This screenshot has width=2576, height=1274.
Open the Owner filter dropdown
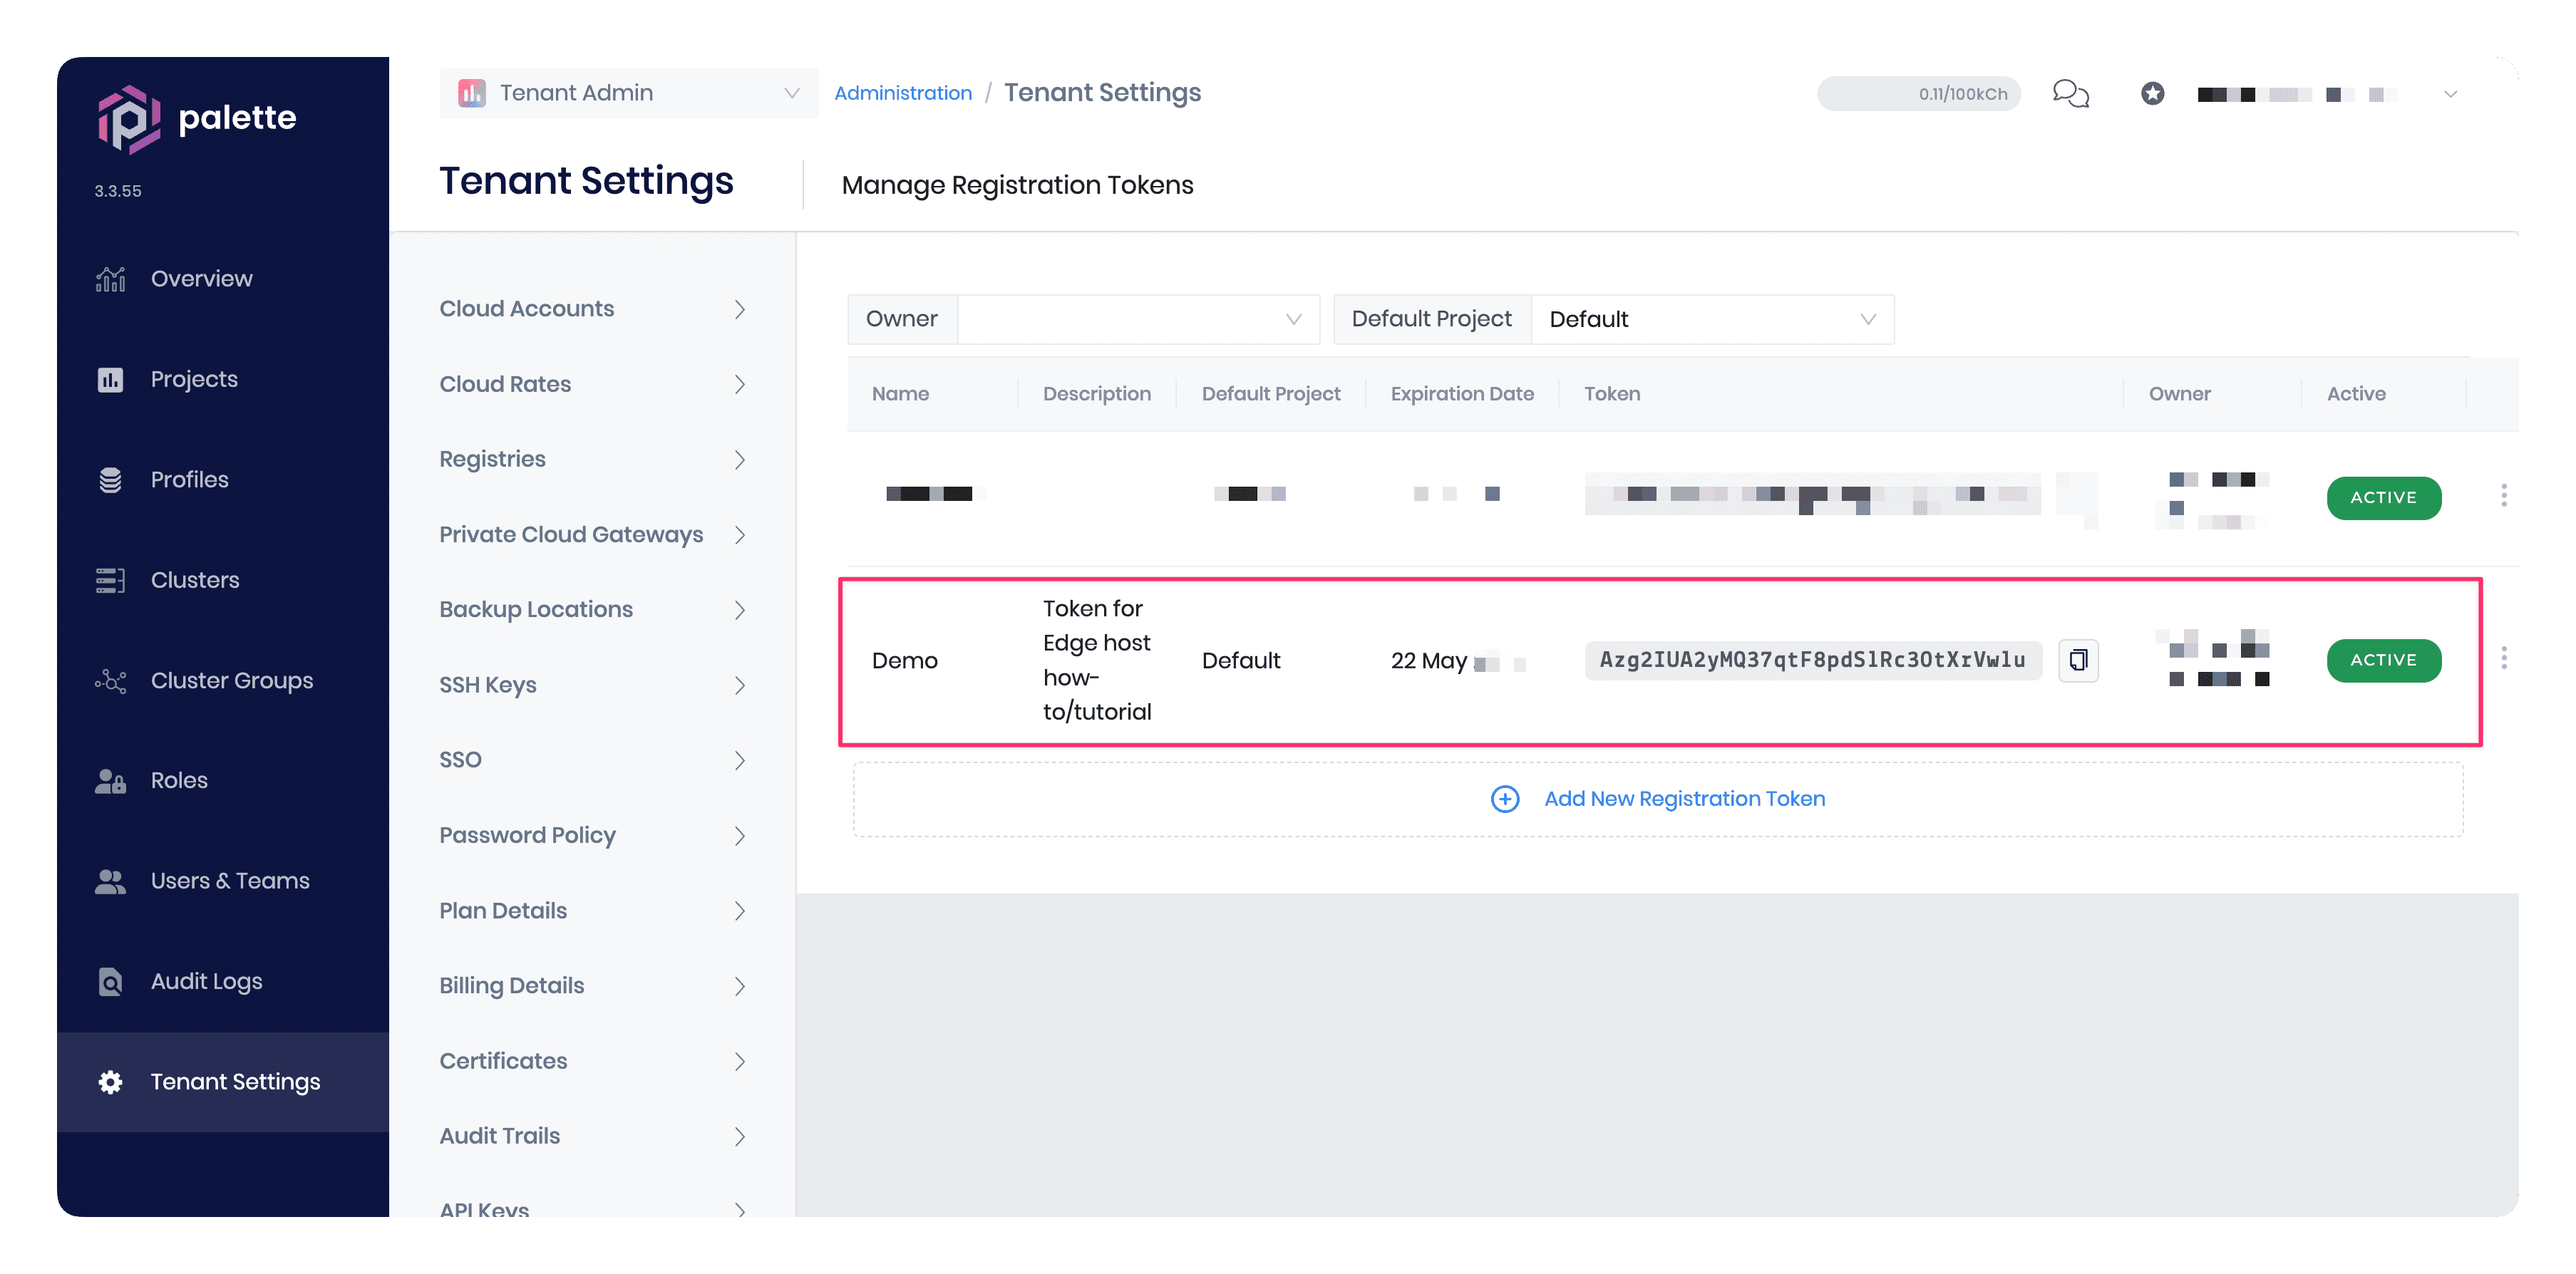(1138, 319)
